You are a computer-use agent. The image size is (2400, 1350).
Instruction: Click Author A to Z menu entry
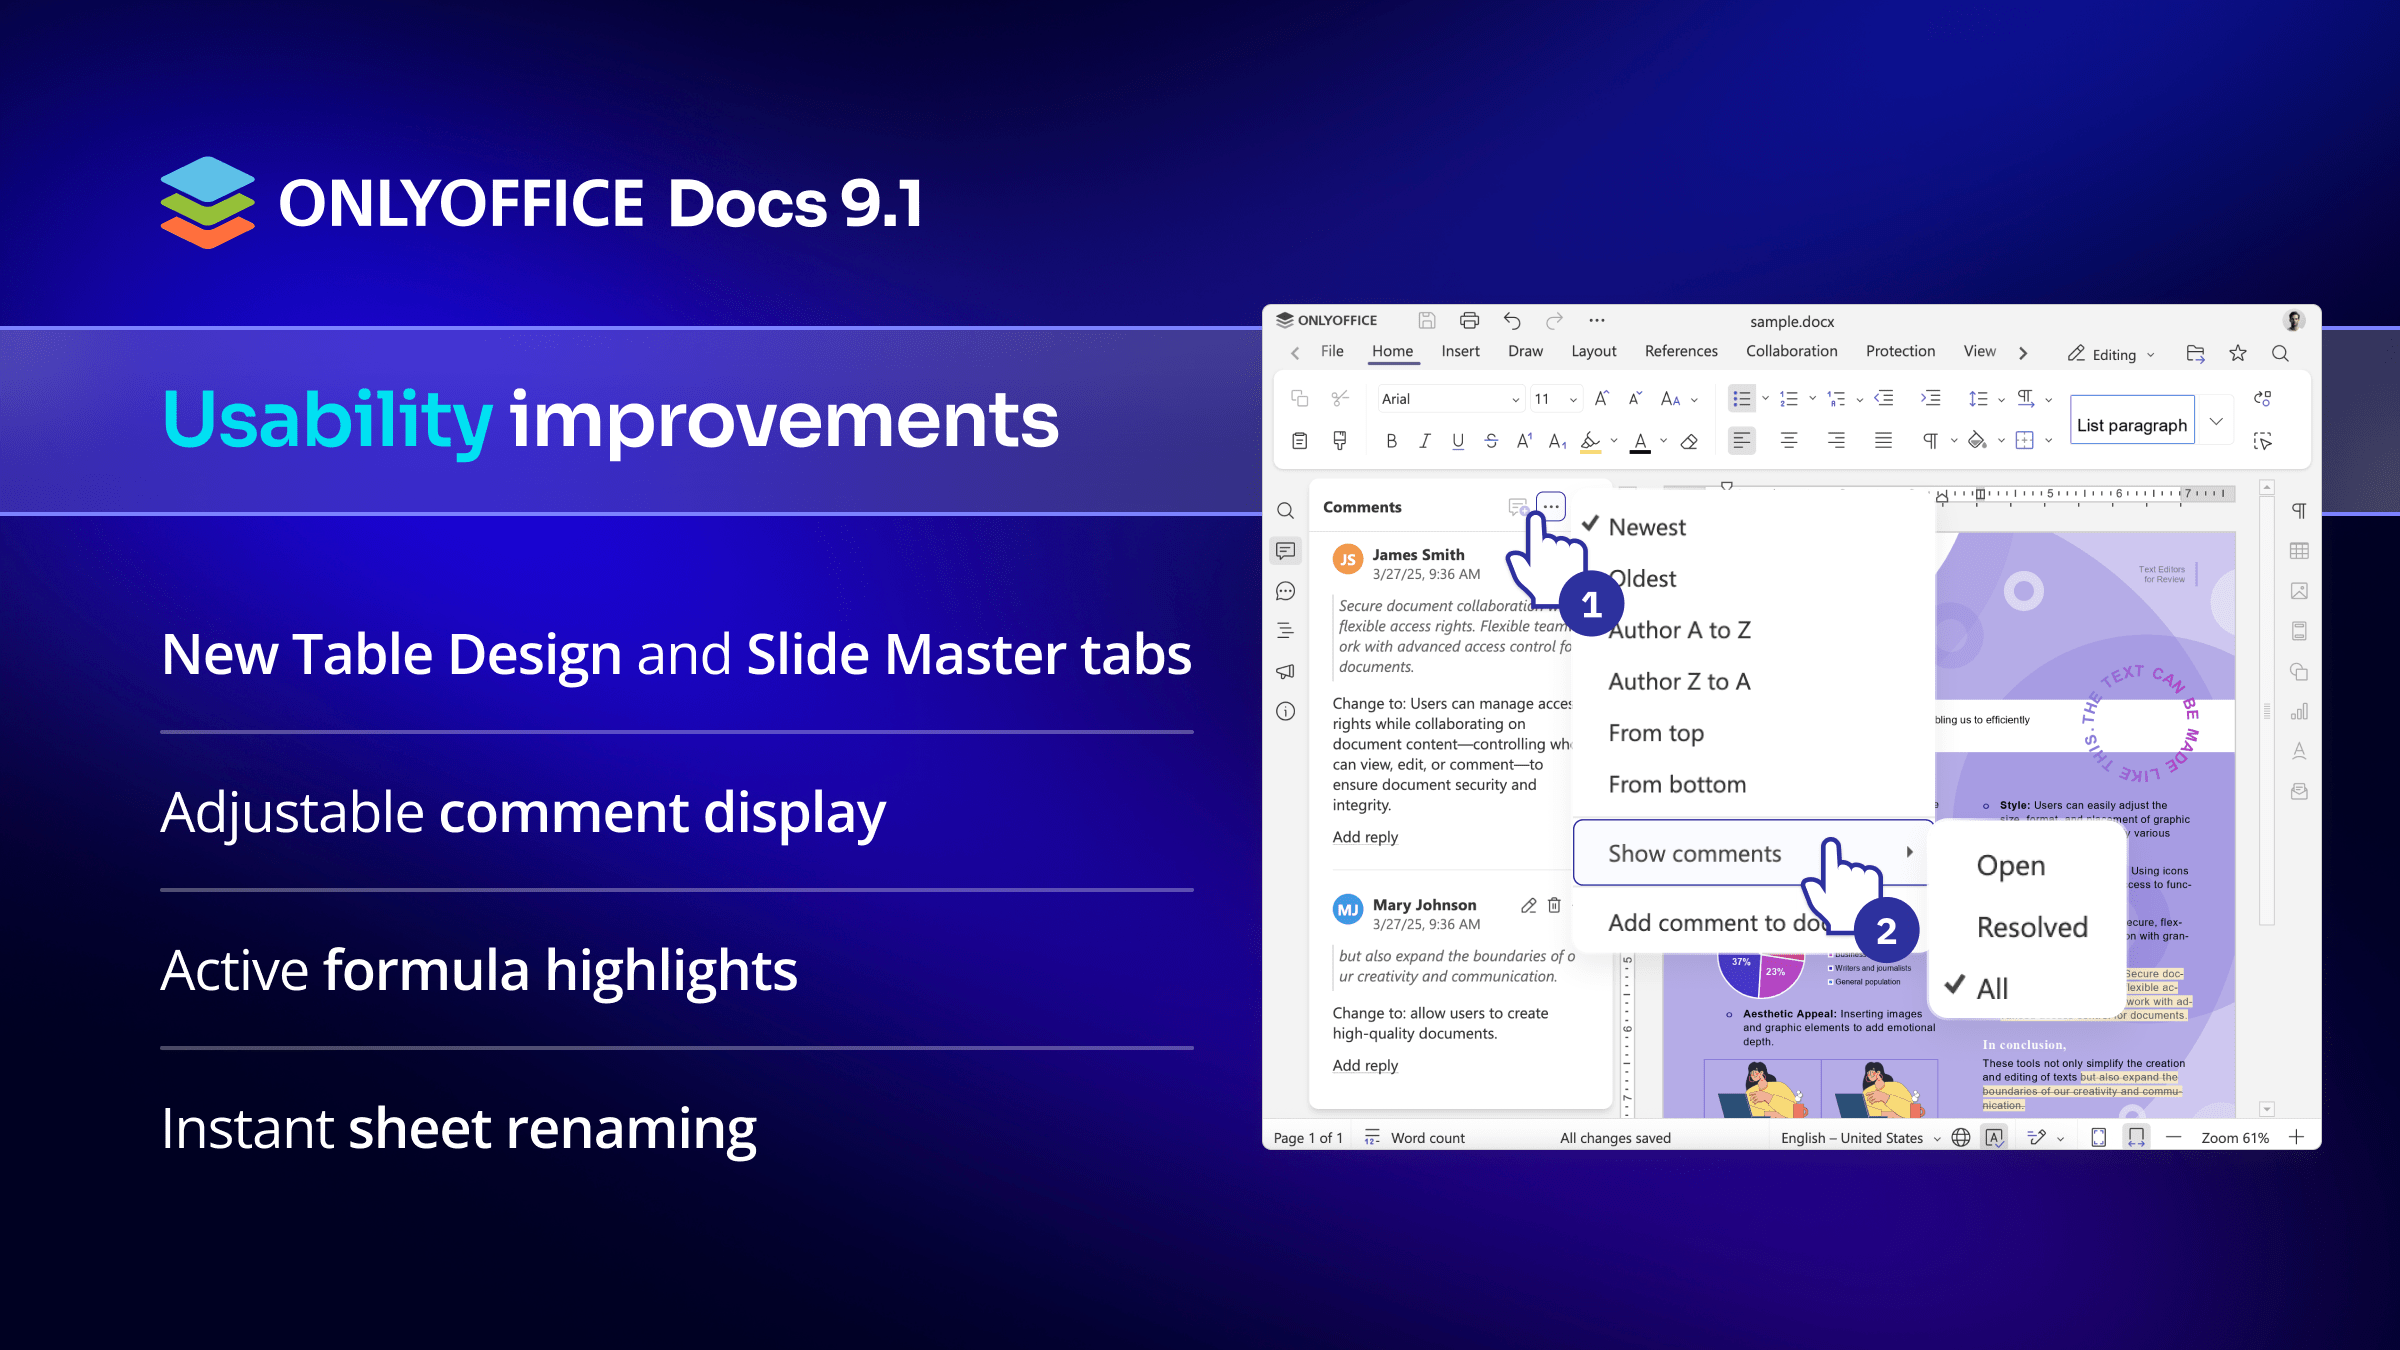(1679, 630)
